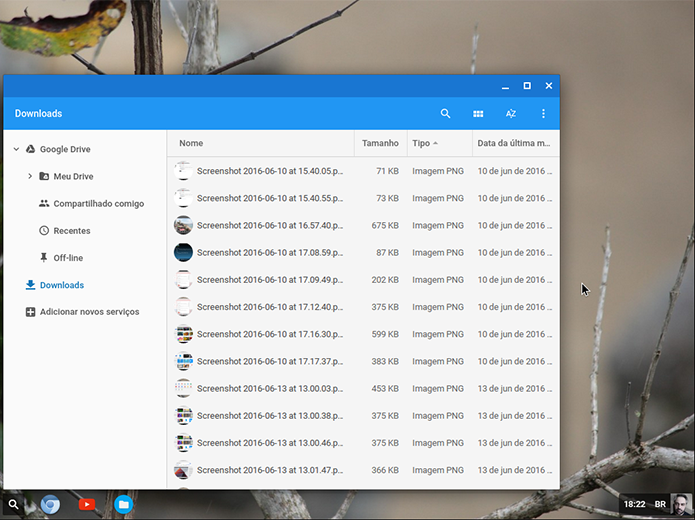Select the Downloads folder label
This screenshot has height=520, width=695.
click(62, 285)
